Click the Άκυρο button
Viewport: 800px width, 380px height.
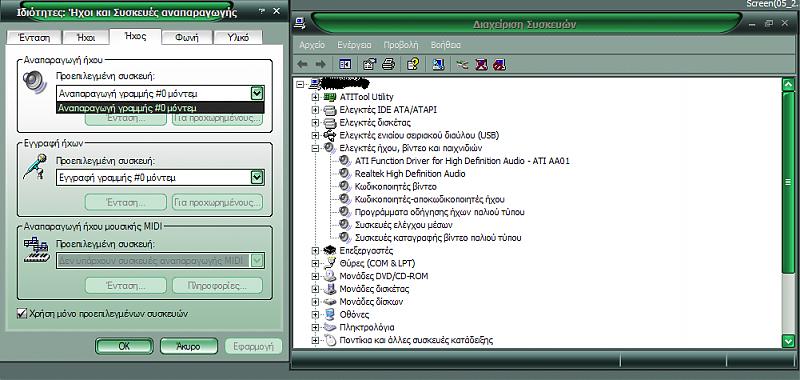click(189, 346)
